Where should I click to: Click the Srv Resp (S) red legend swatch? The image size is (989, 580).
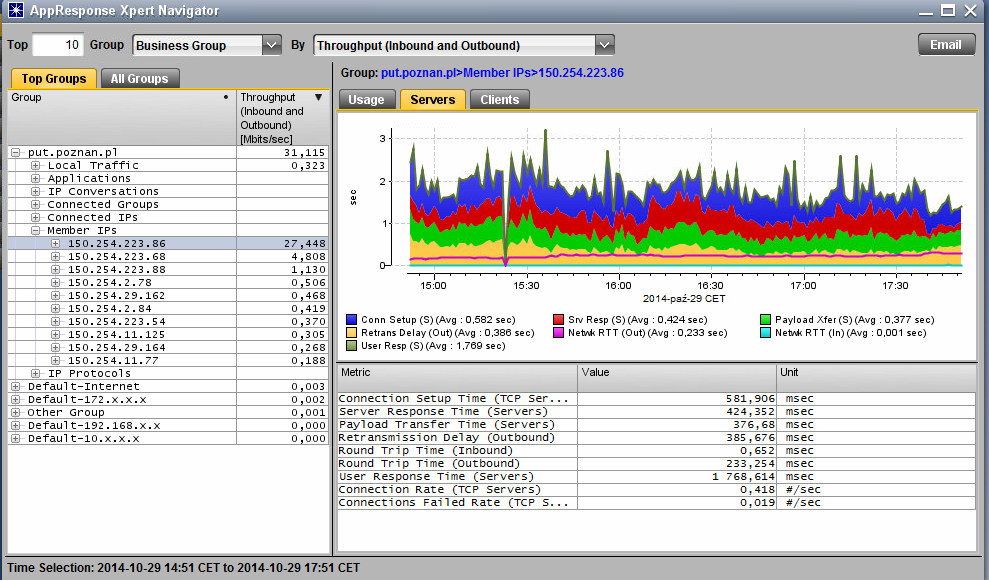(x=558, y=320)
